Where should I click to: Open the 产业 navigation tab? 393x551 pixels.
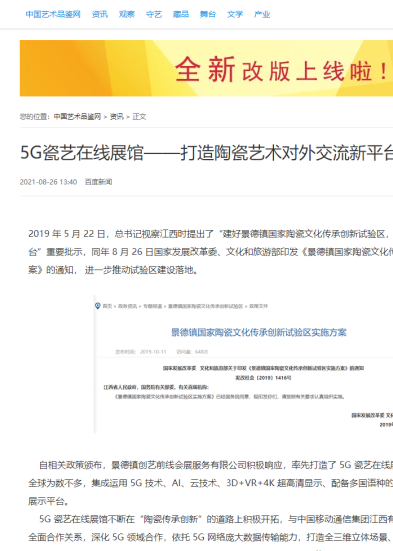[262, 14]
